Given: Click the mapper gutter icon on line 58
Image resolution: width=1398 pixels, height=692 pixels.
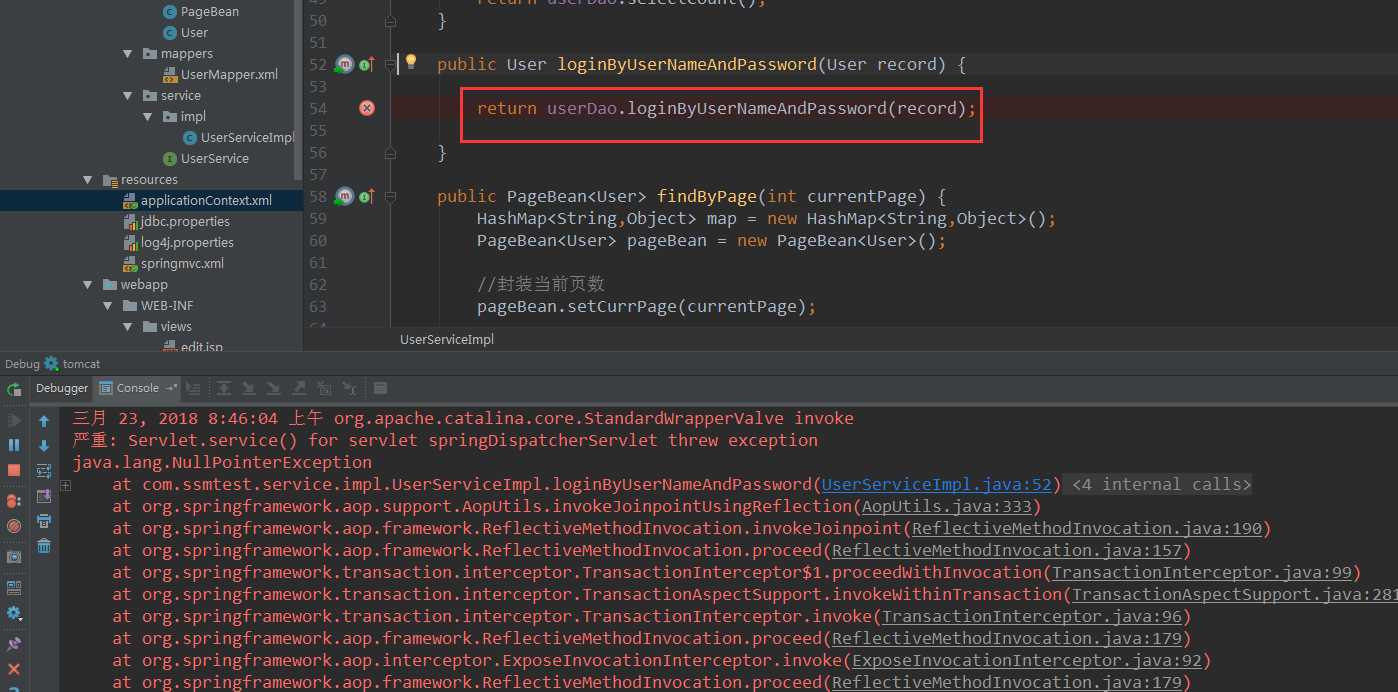Looking at the screenshot, I should click(345, 196).
